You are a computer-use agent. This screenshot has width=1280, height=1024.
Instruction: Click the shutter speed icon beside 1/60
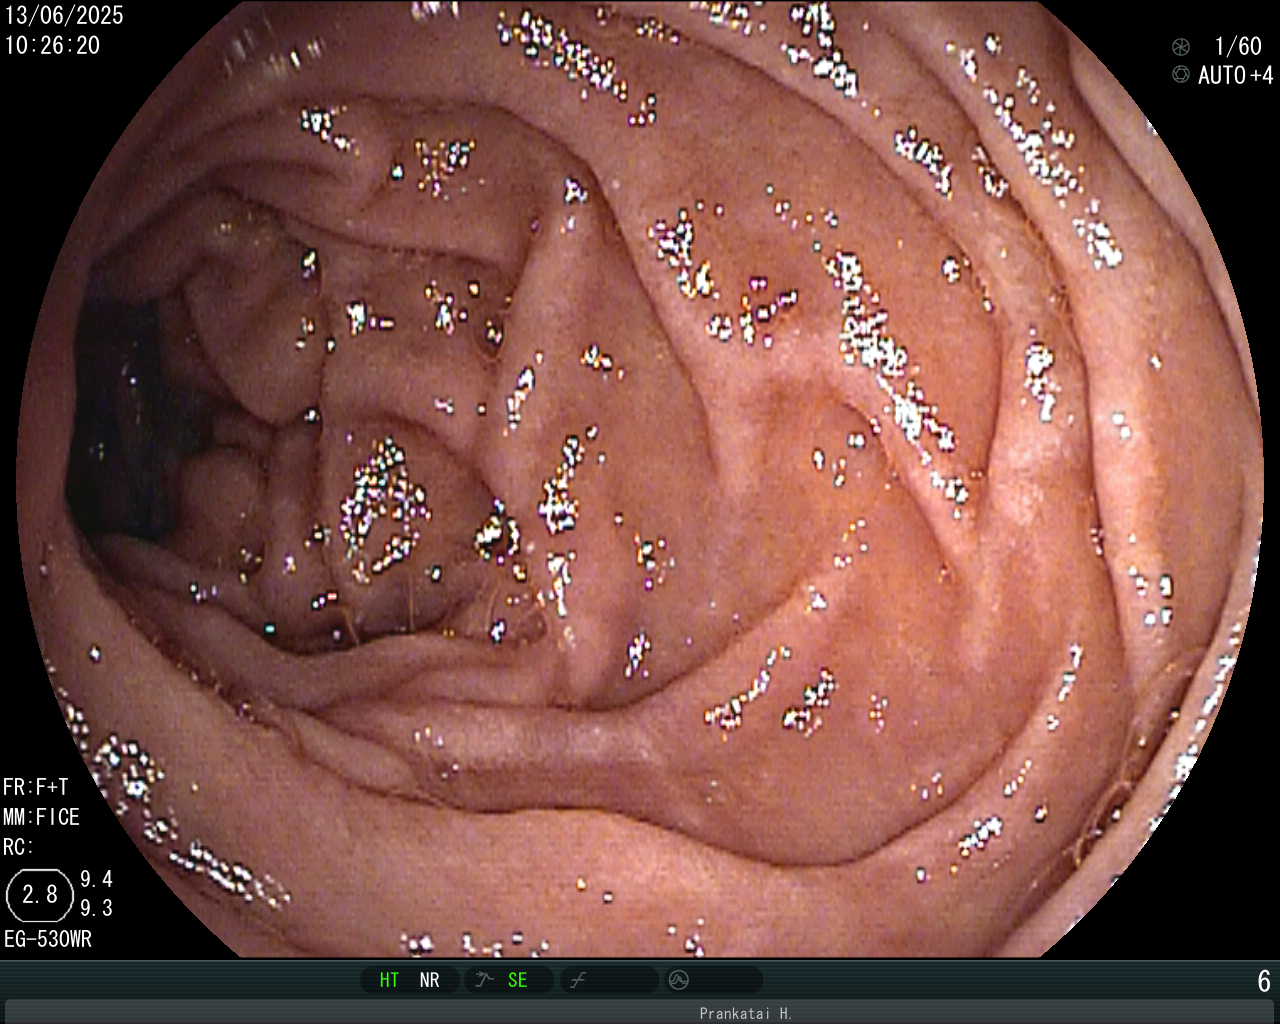[1181, 46]
